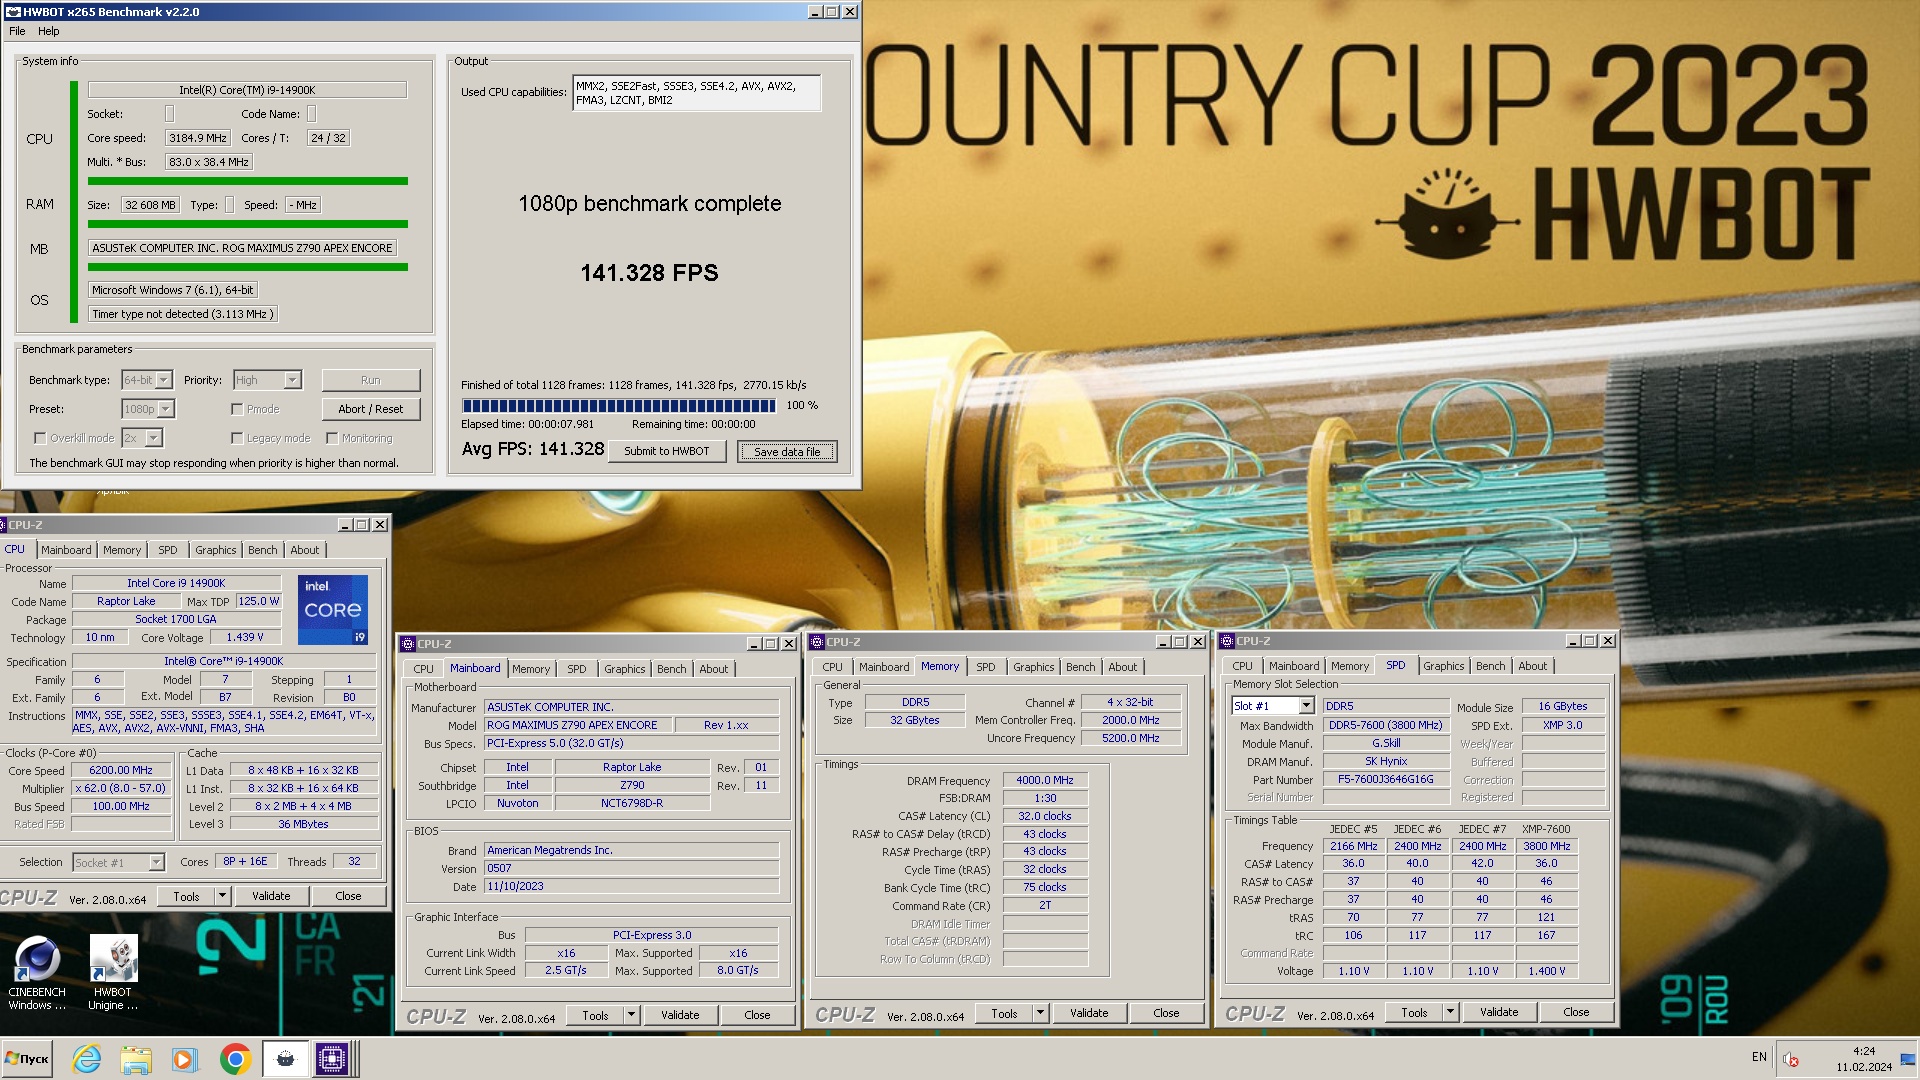Click Close in CPU-Z Mainboard window
1920x1080 pixels.
[757, 1015]
